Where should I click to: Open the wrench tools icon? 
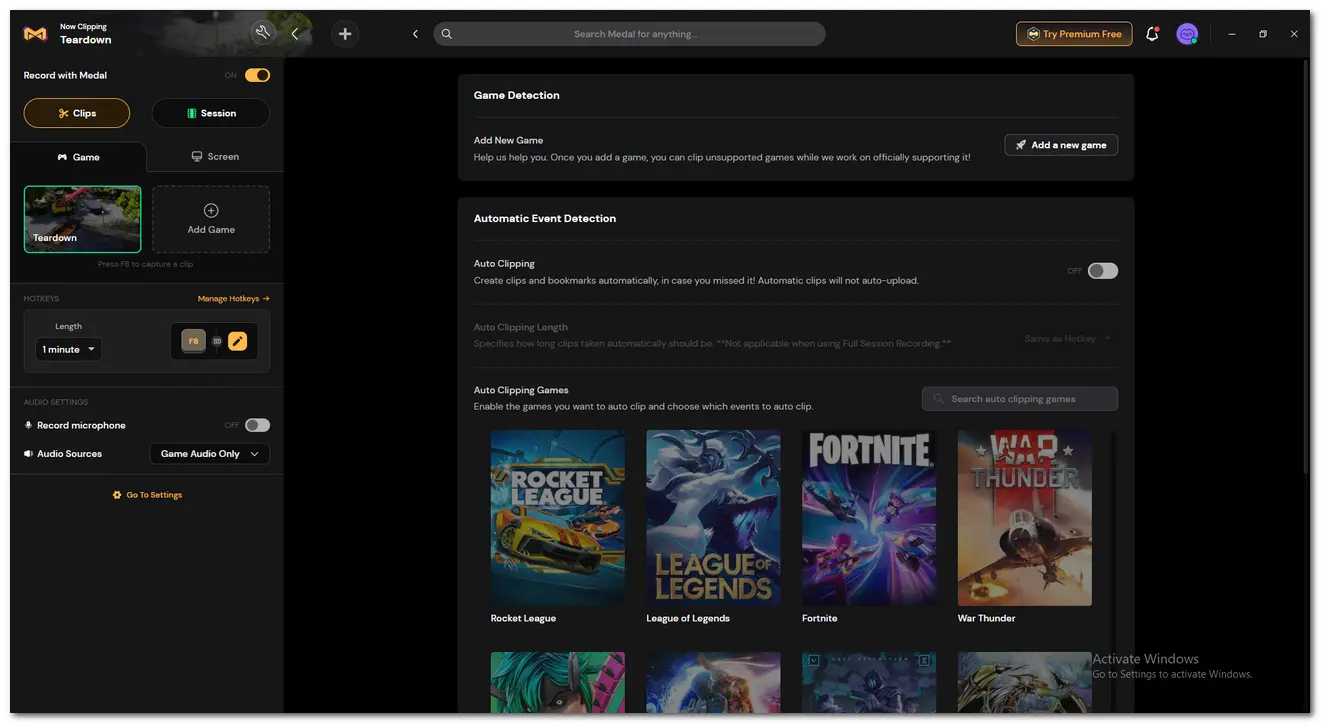pos(263,33)
